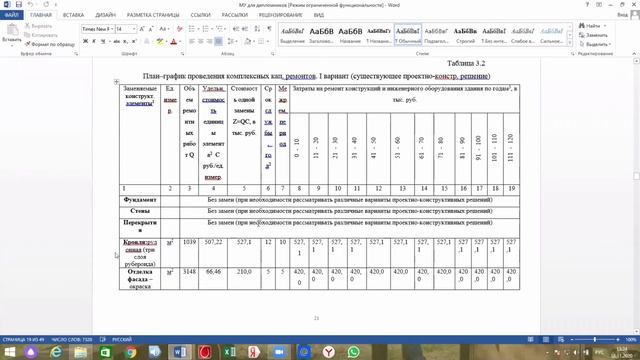Switch to the ДИЗАЙН tab
Image resolution: width=640 pixels, height=360 pixels.
click(105, 15)
